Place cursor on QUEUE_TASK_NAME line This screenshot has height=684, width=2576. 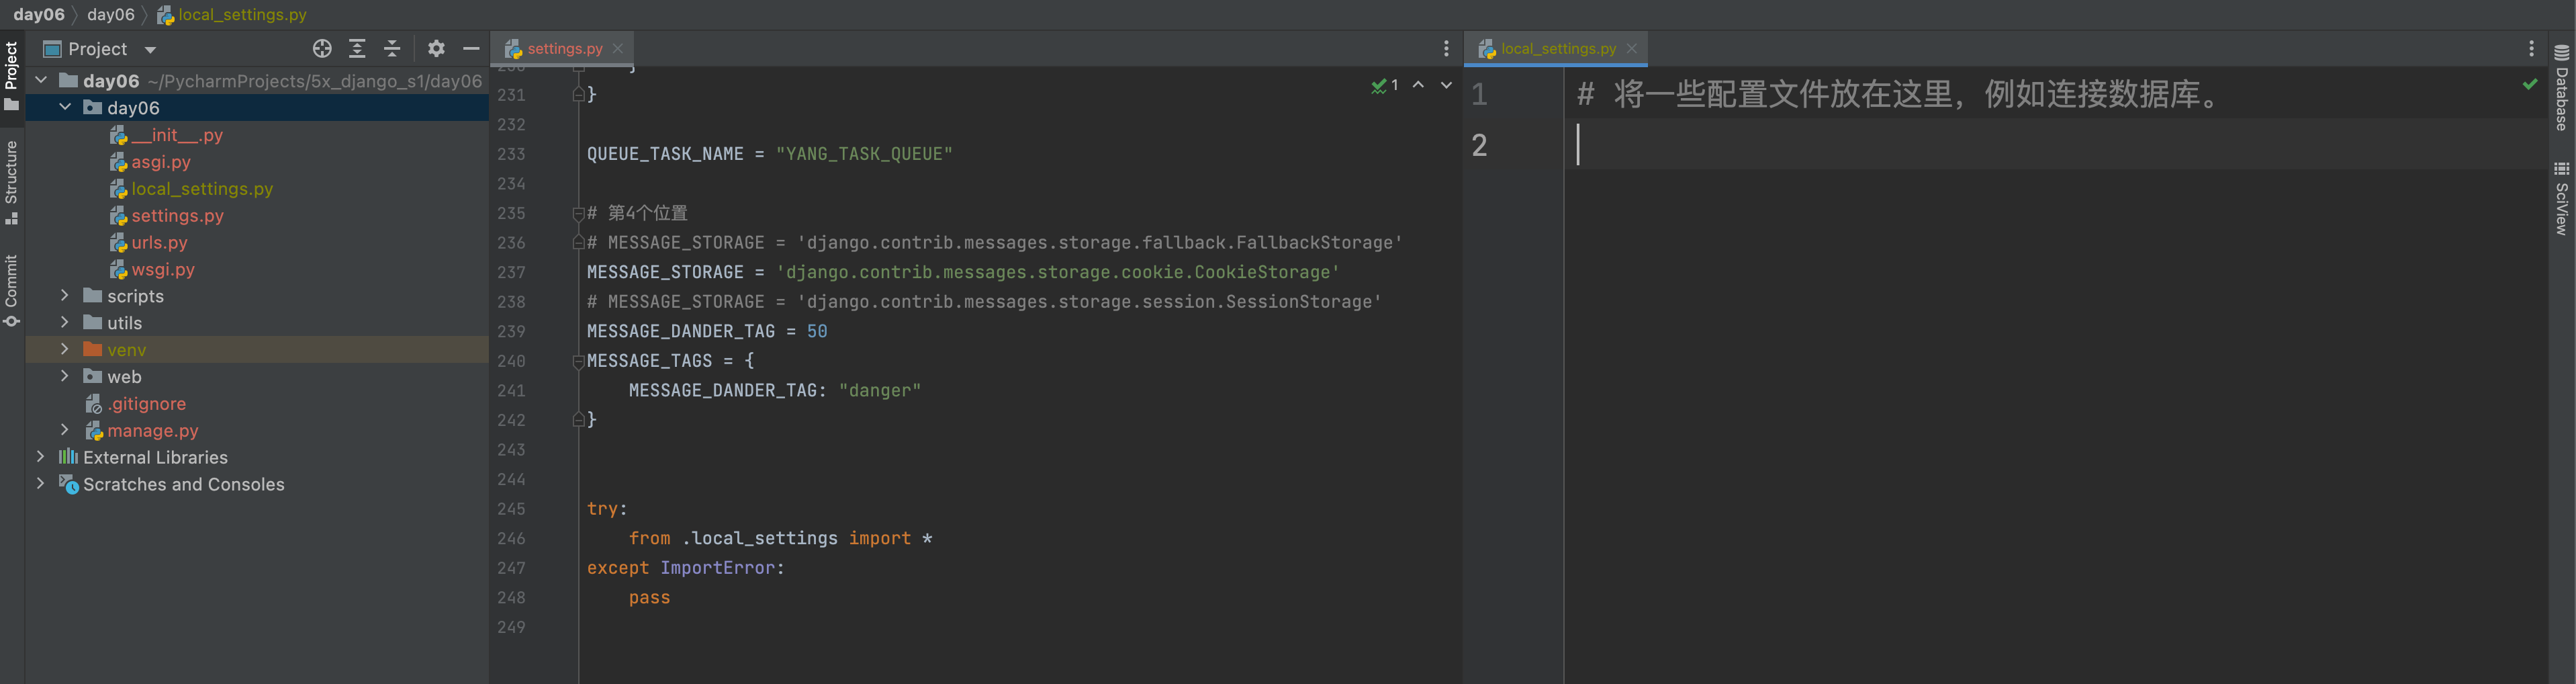pos(770,154)
